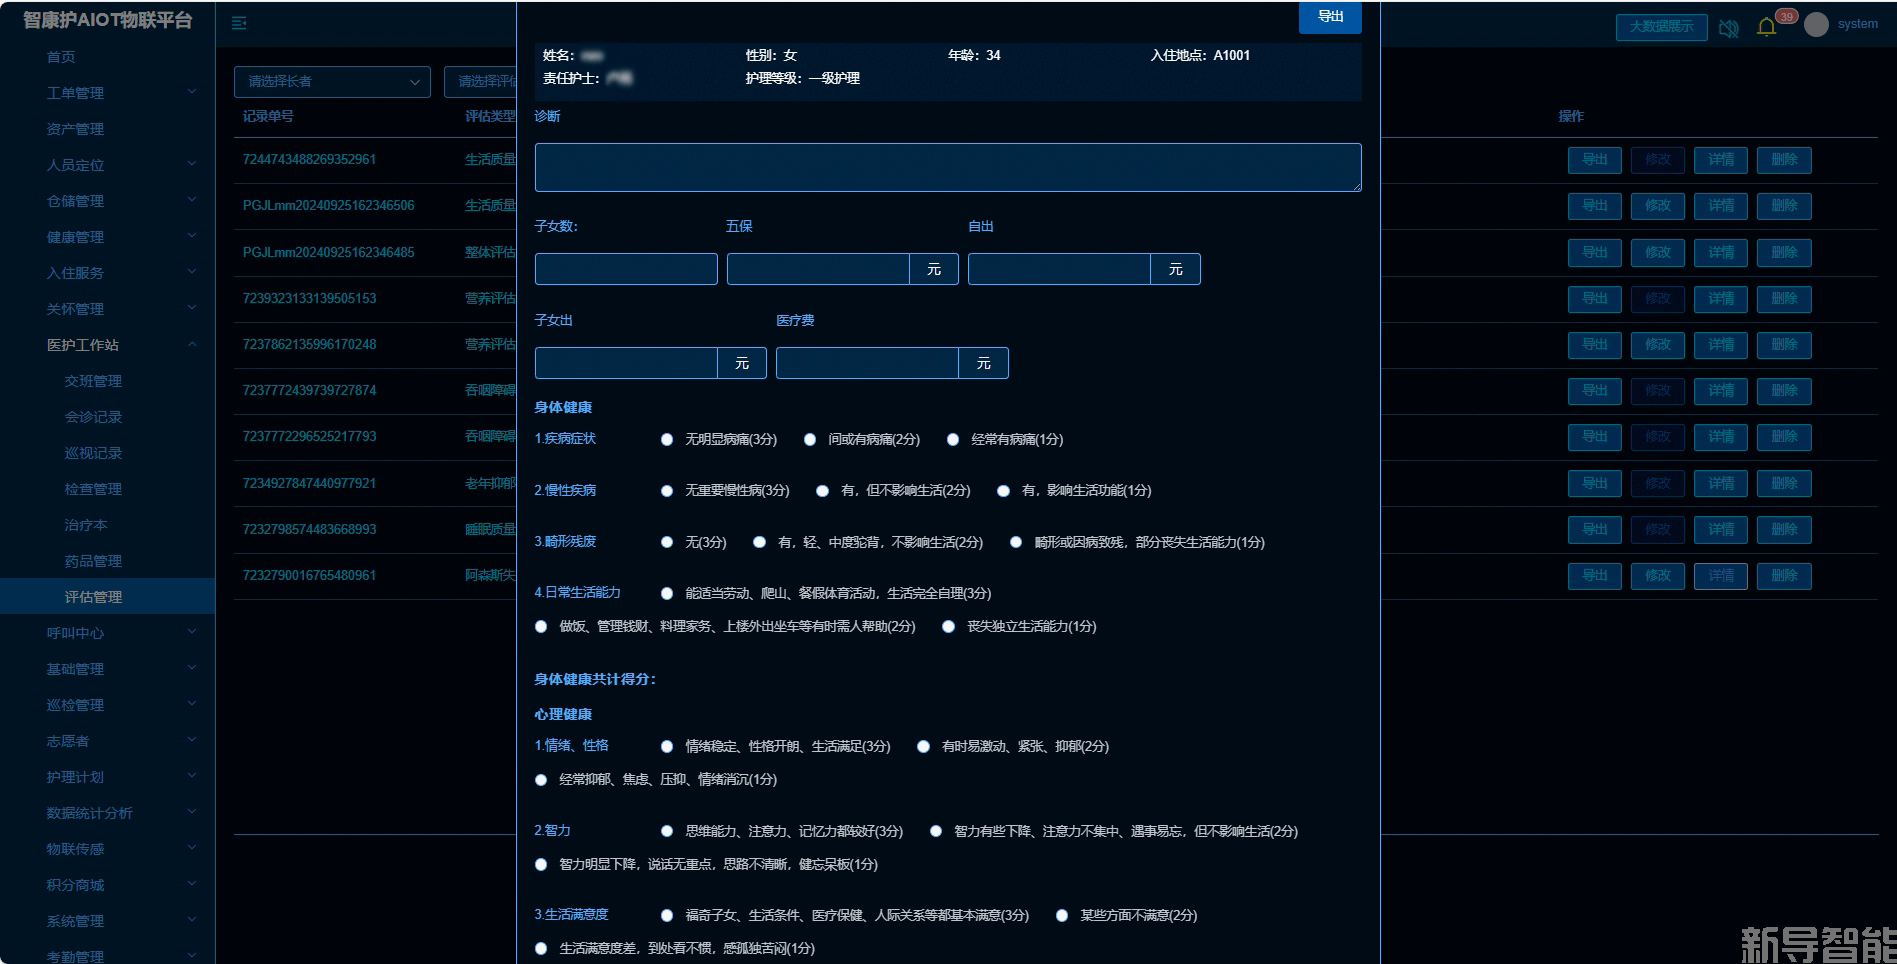Open the 大数据展示 button in header
Image resolution: width=1897 pixels, height=964 pixels.
click(1661, 27)
